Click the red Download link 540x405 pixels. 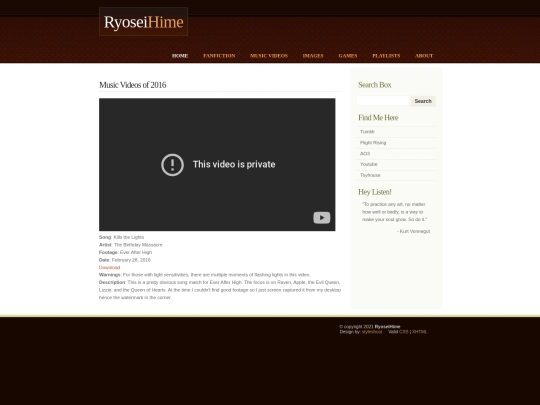[x=110, y=267]
